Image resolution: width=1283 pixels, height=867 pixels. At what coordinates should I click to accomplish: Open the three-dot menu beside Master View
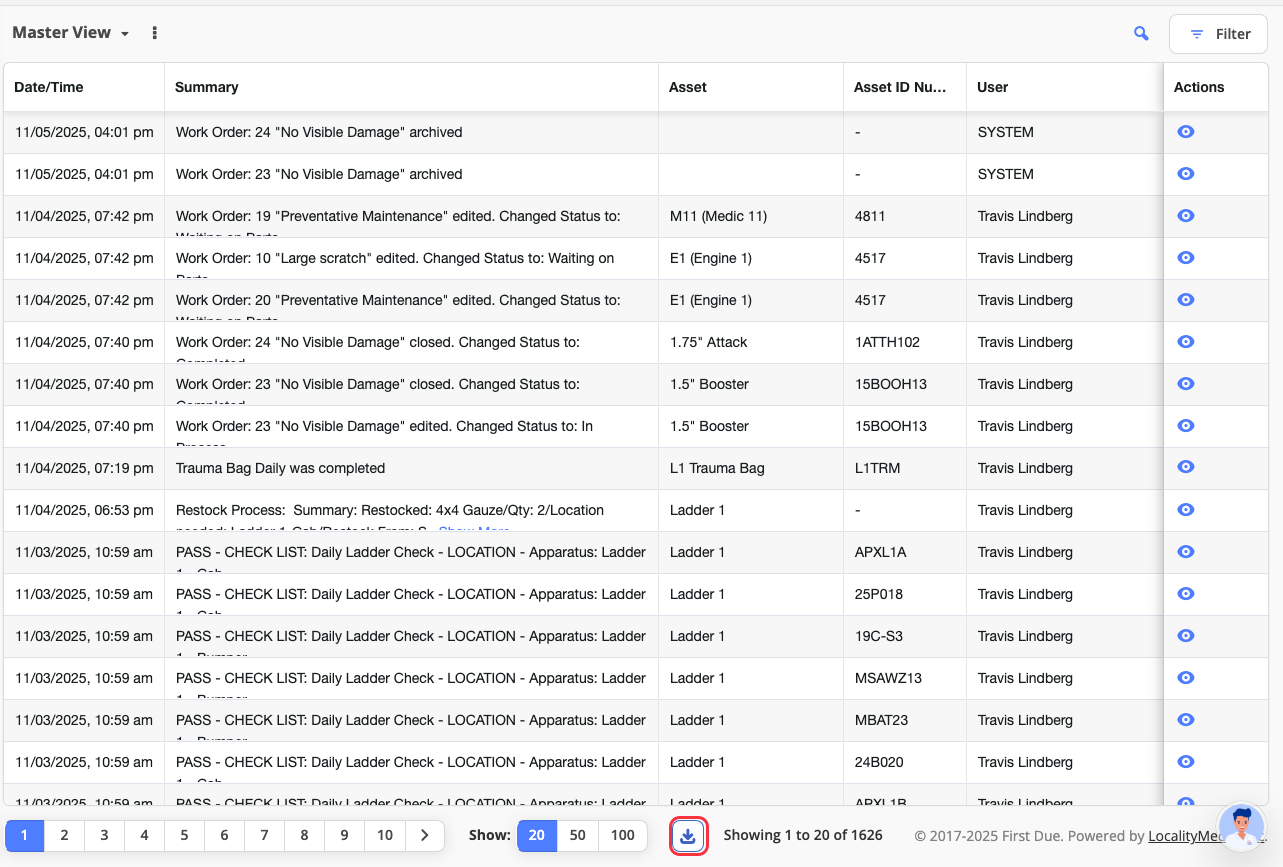pos(154,33)
